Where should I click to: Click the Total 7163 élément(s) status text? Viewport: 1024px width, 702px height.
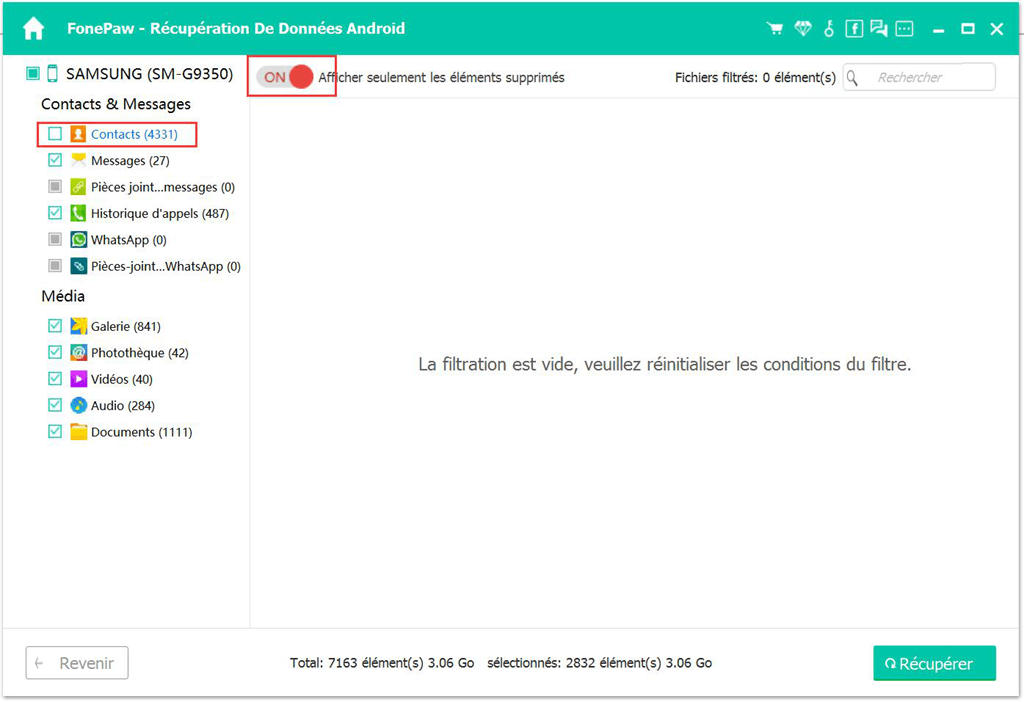point(382,663)
